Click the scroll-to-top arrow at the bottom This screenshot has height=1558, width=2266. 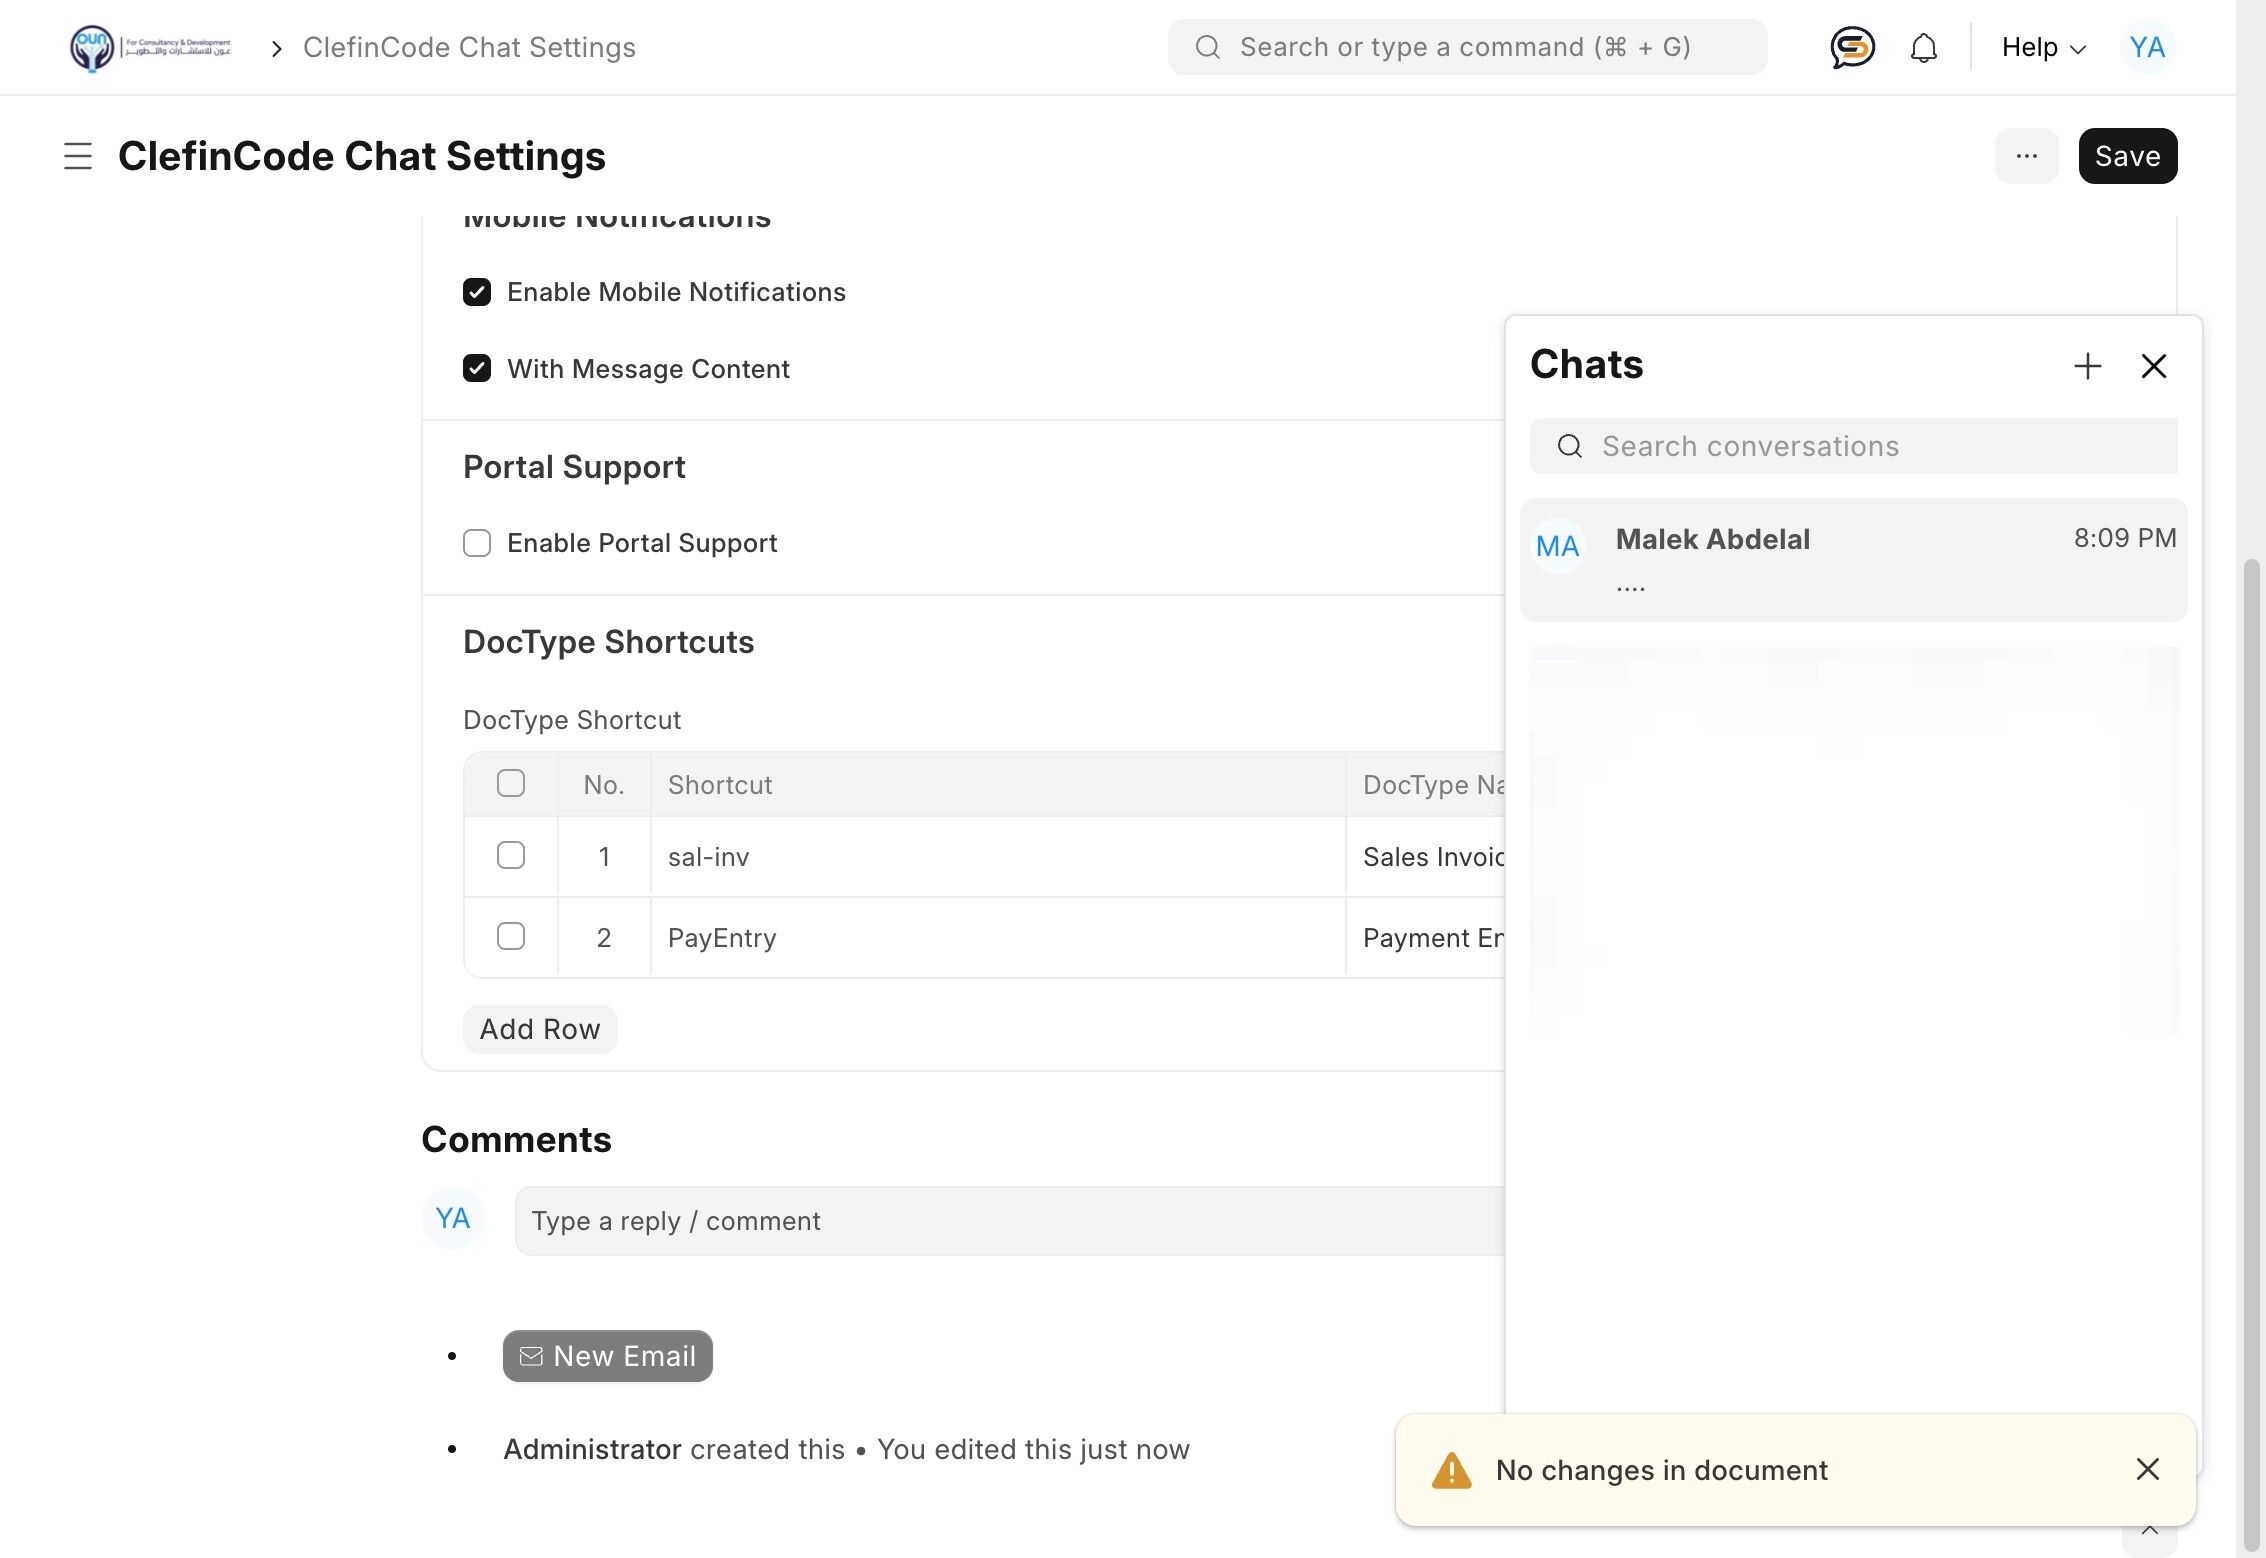(2149, 1532)
